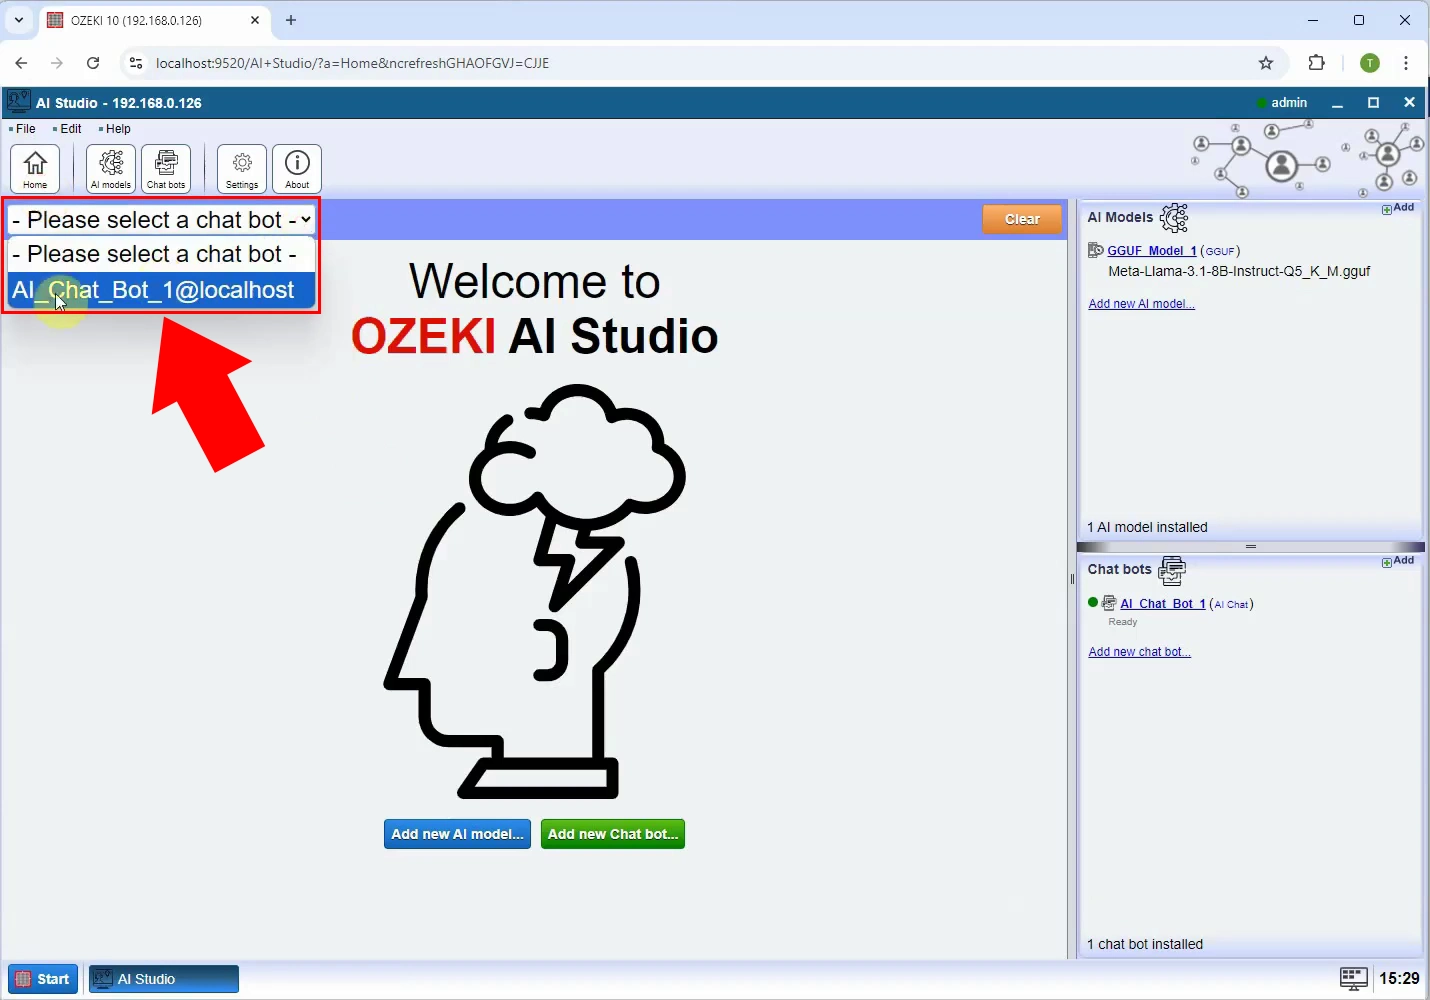The width and height of the screenshot is (1430, 1000).
Task: Go back with the browser back arrow
Action: [21, 63]
